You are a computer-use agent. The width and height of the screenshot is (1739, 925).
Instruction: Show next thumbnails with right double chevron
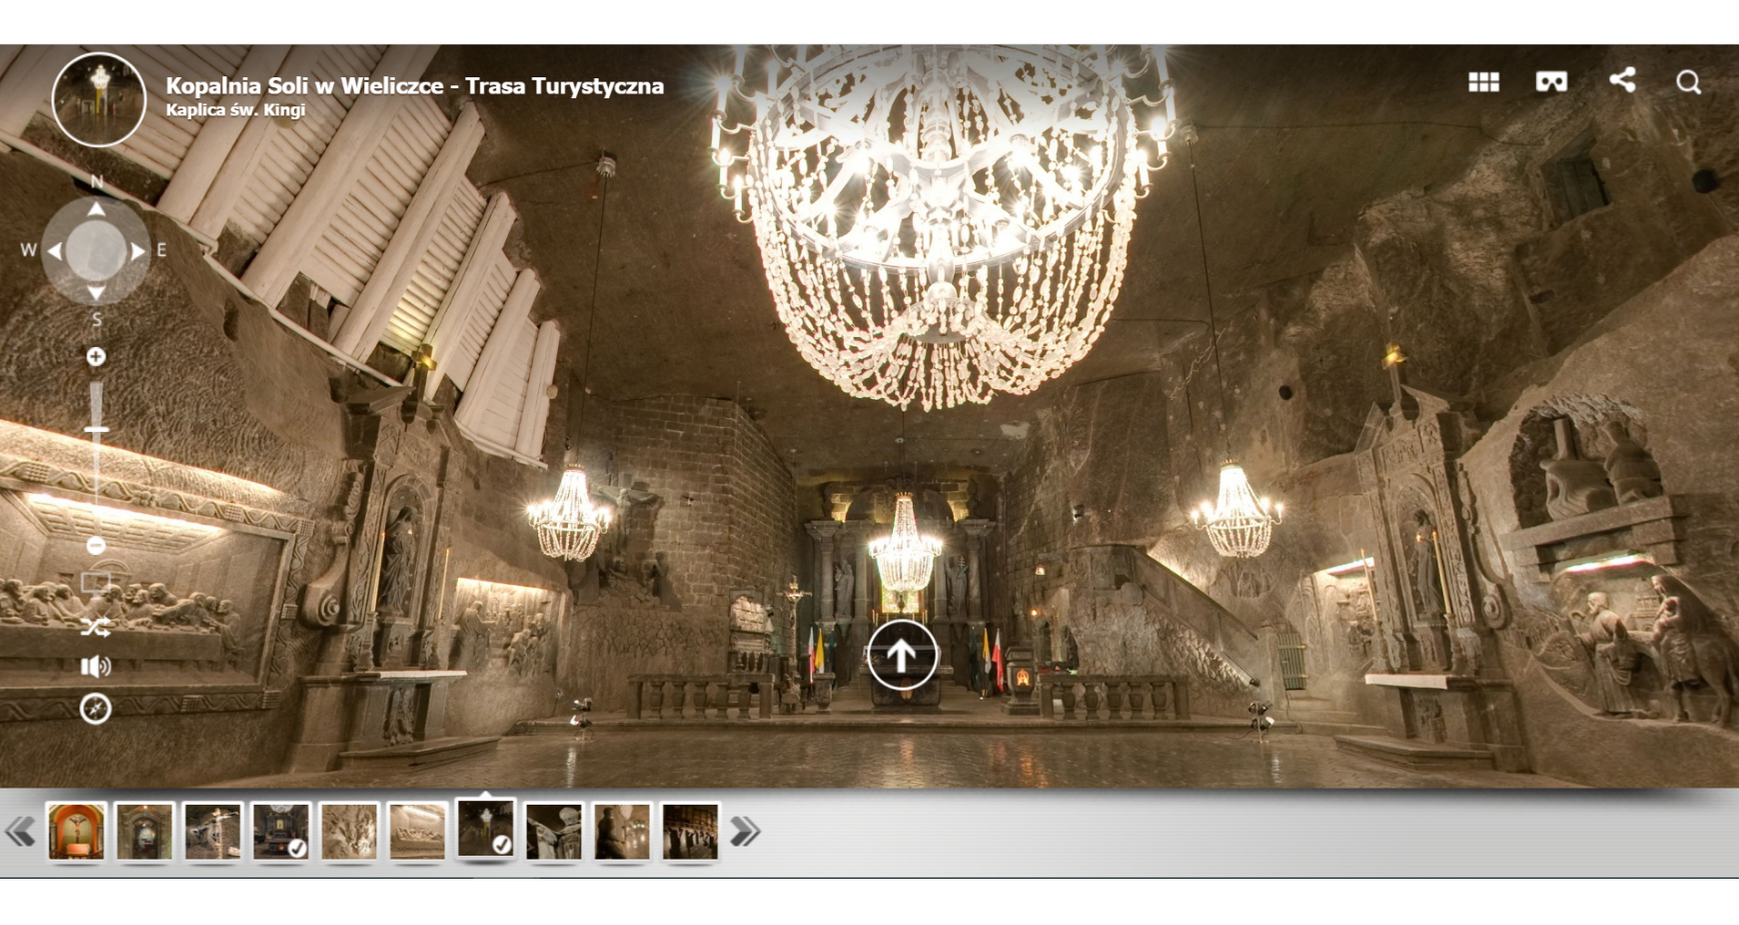(x=745, y=832)
